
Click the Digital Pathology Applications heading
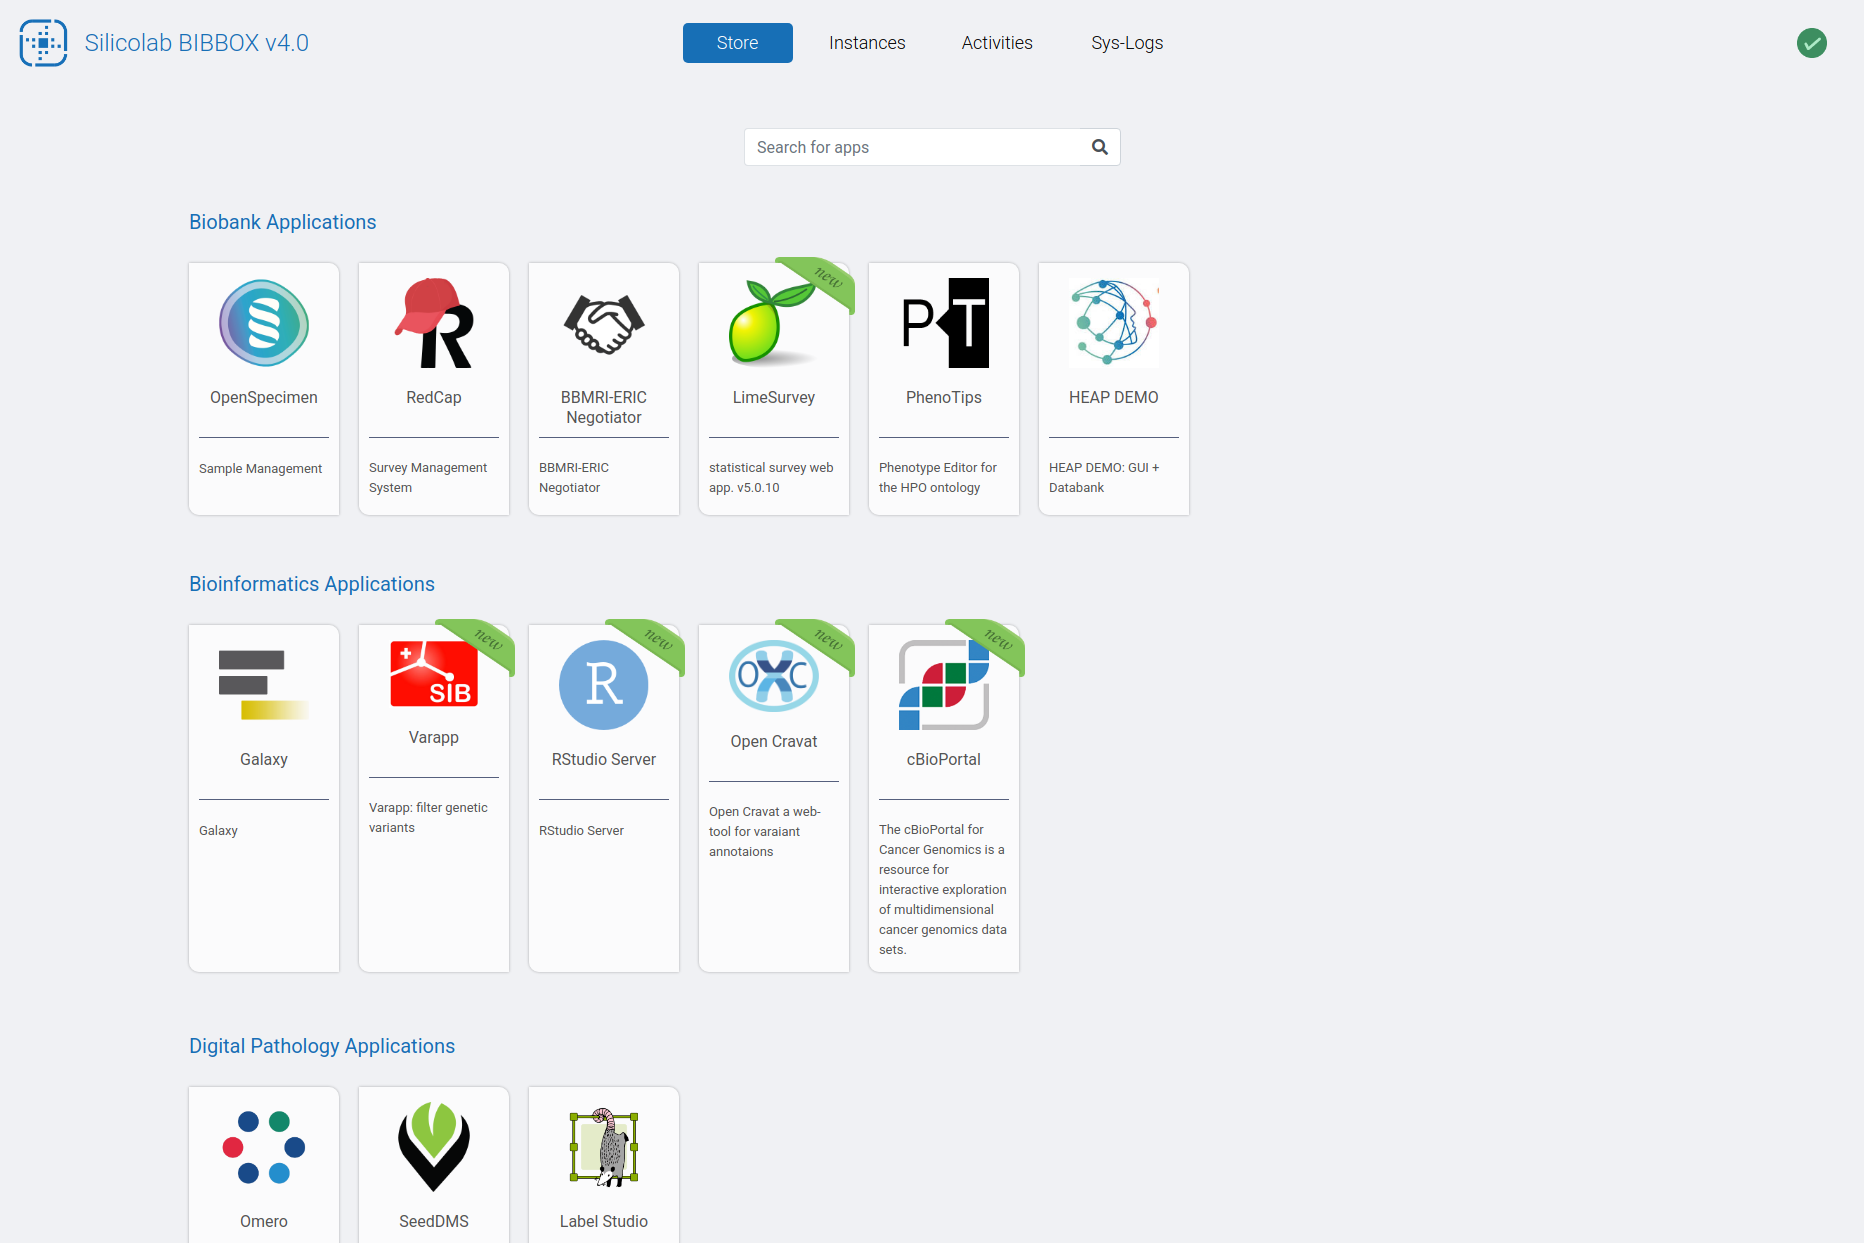(322, 1046)
